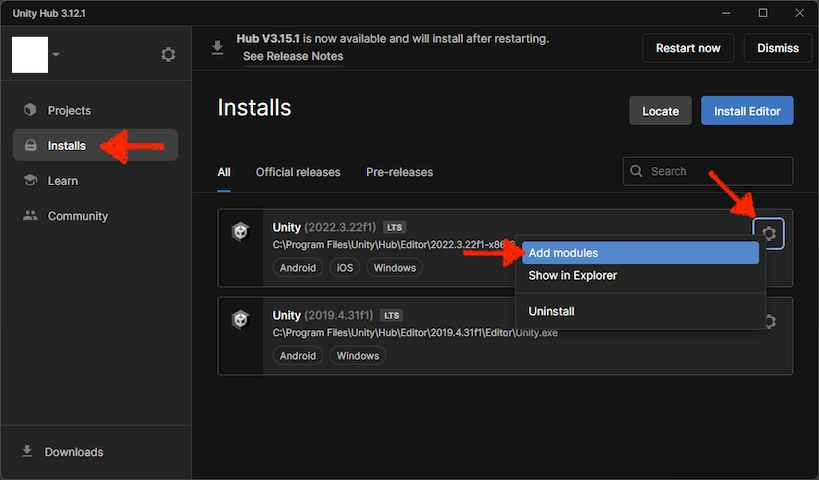819x480 pixels.
Task: Open the Projects section
Action: point(69,110)
